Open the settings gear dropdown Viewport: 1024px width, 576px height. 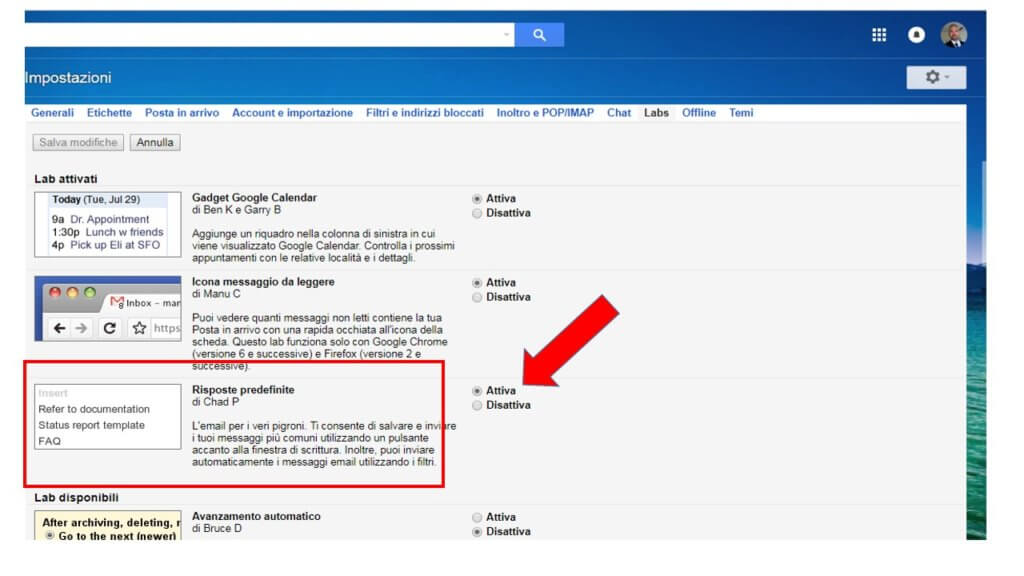coord(936,77)
